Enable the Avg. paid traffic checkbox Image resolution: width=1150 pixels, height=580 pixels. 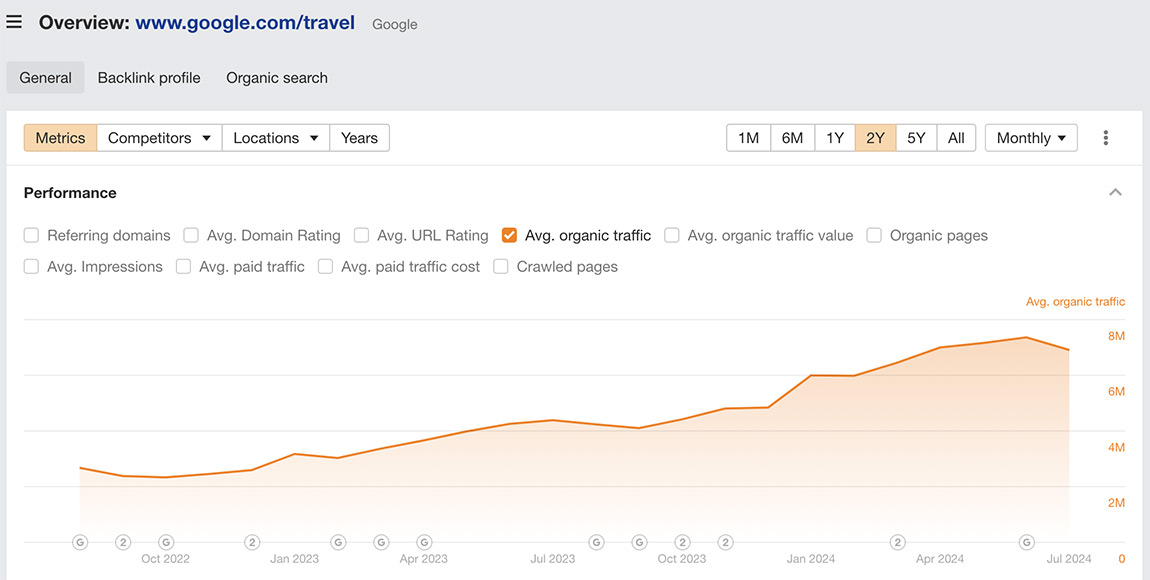click(183, 267)
